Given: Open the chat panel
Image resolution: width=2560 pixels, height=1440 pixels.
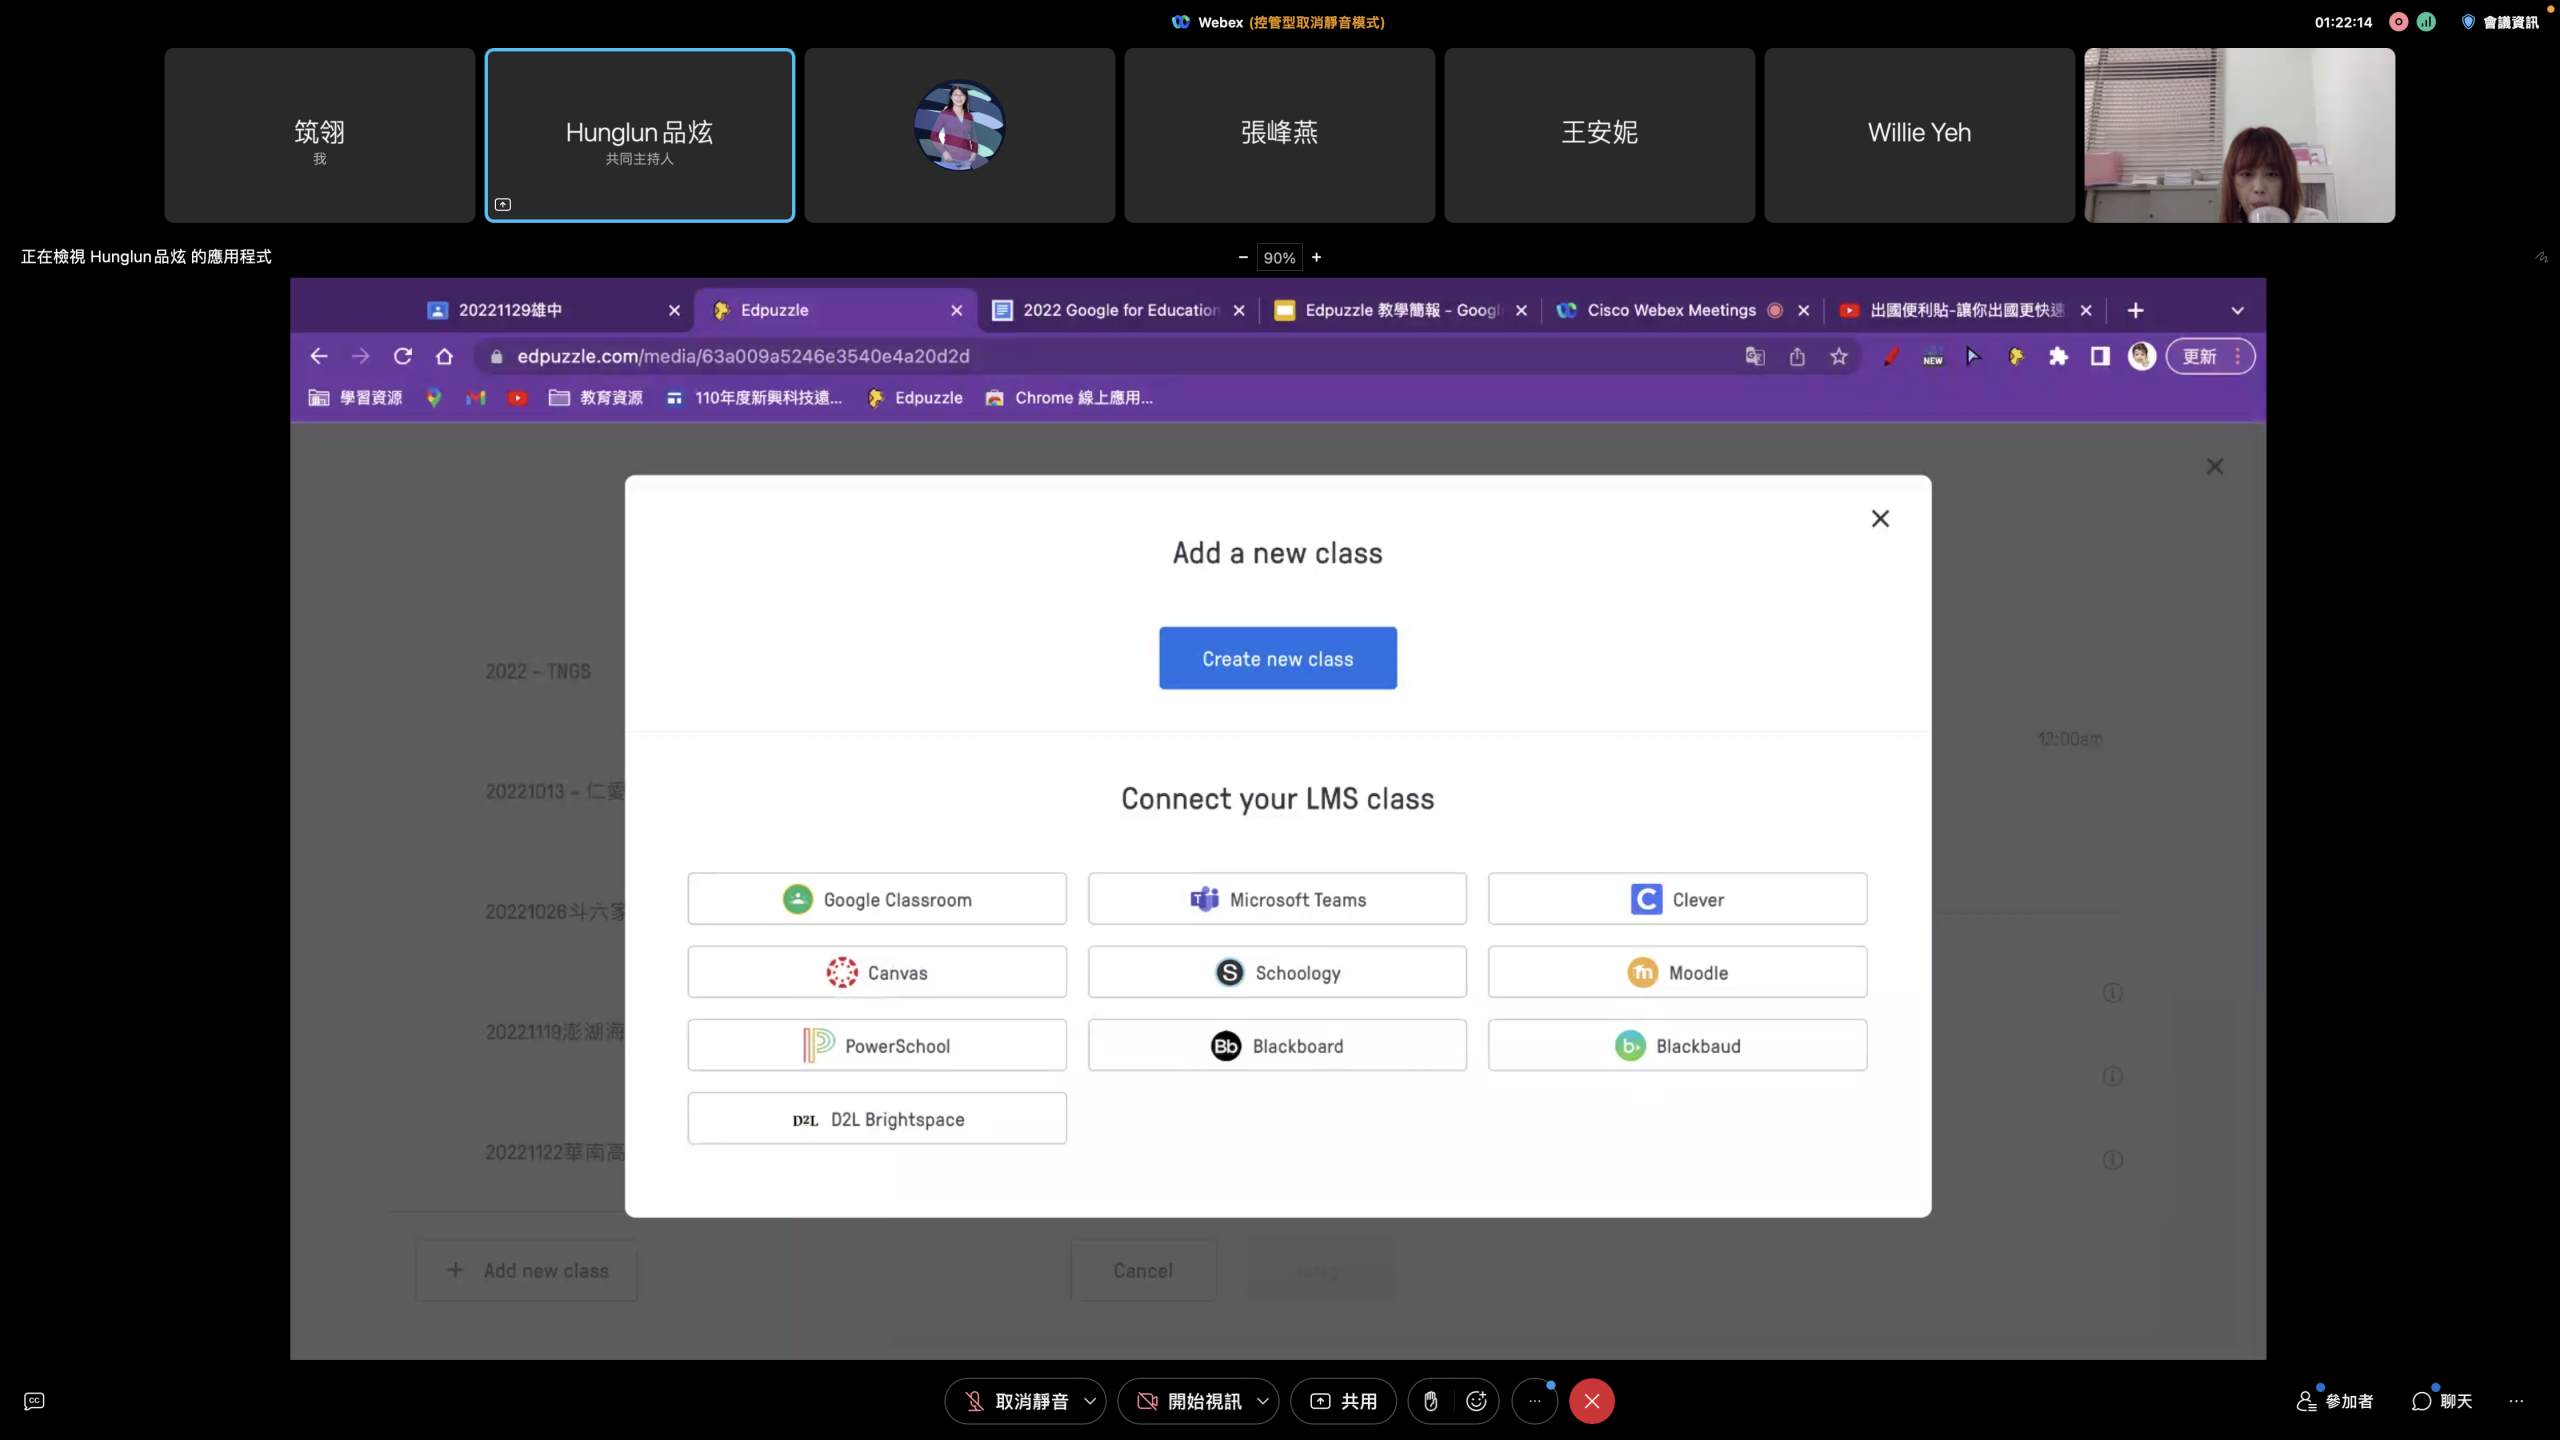Looking at the screenshot, I should 2441,1401.
